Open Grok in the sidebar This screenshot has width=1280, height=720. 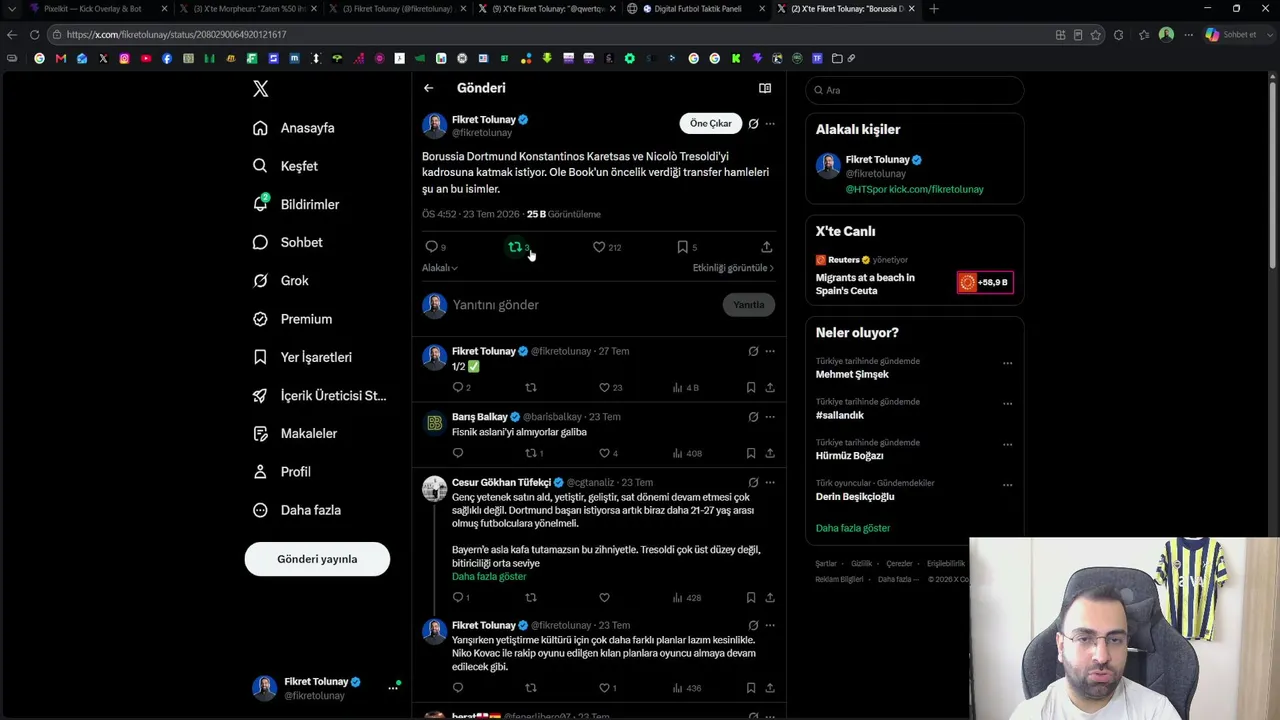(x=281, y=281)
